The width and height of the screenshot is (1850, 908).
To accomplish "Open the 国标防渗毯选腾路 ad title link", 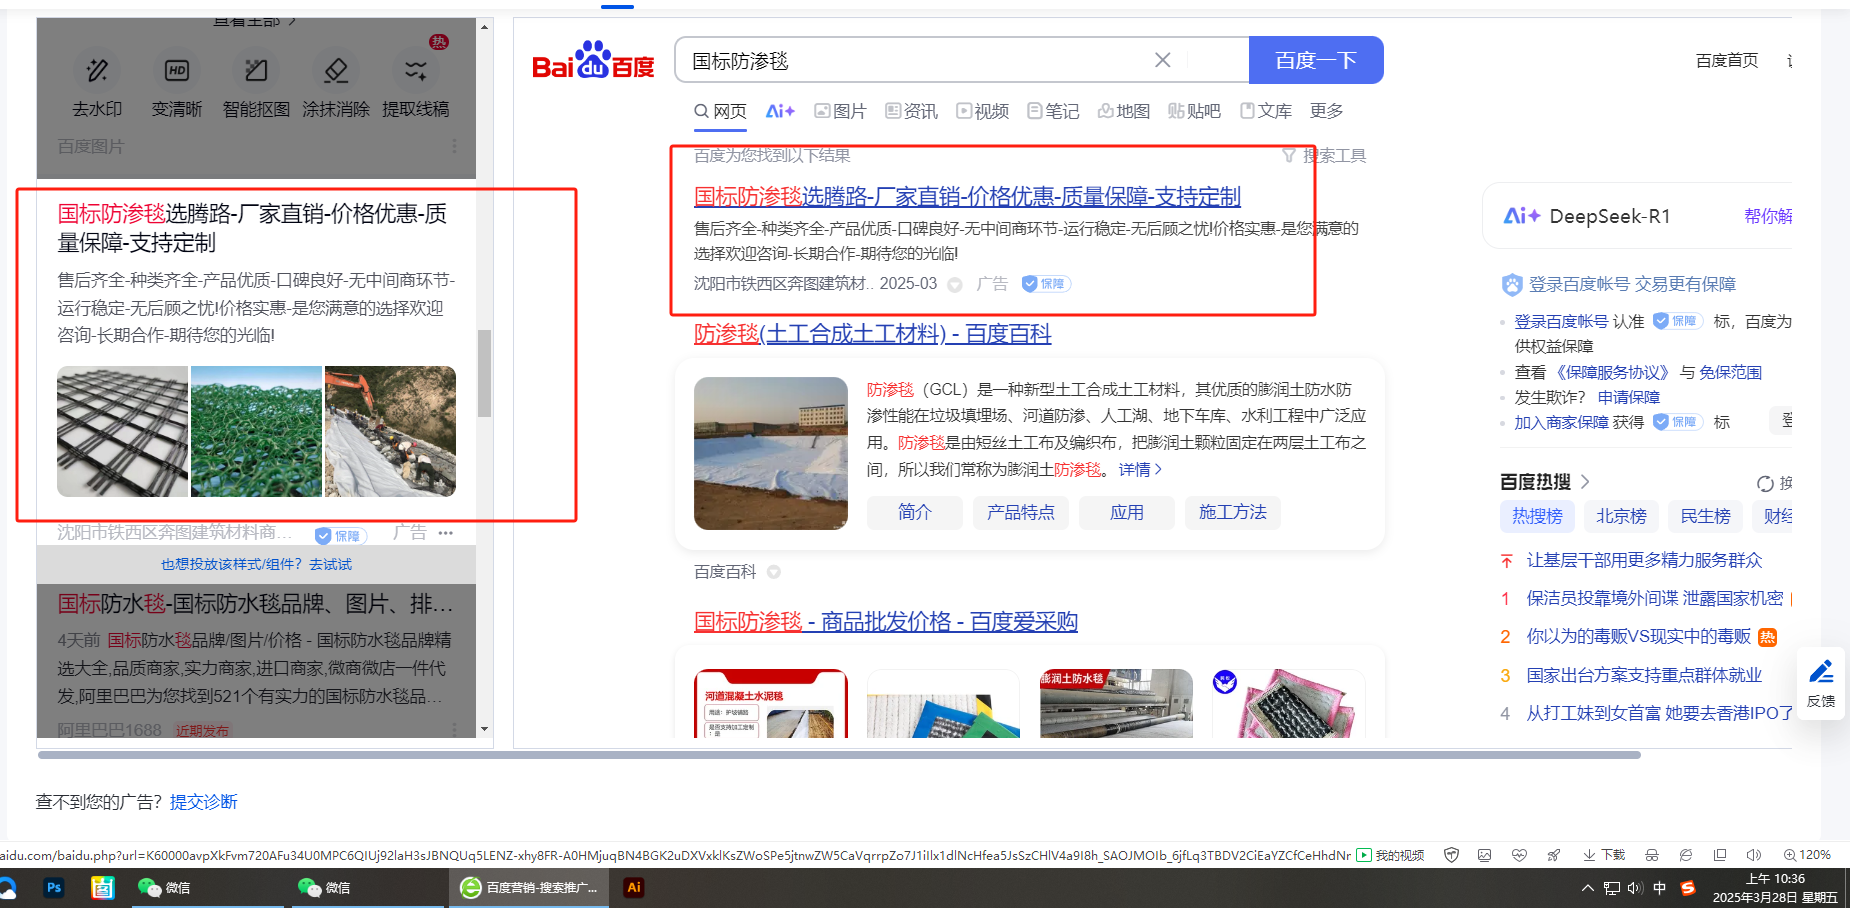I will [x=967, y=196].
